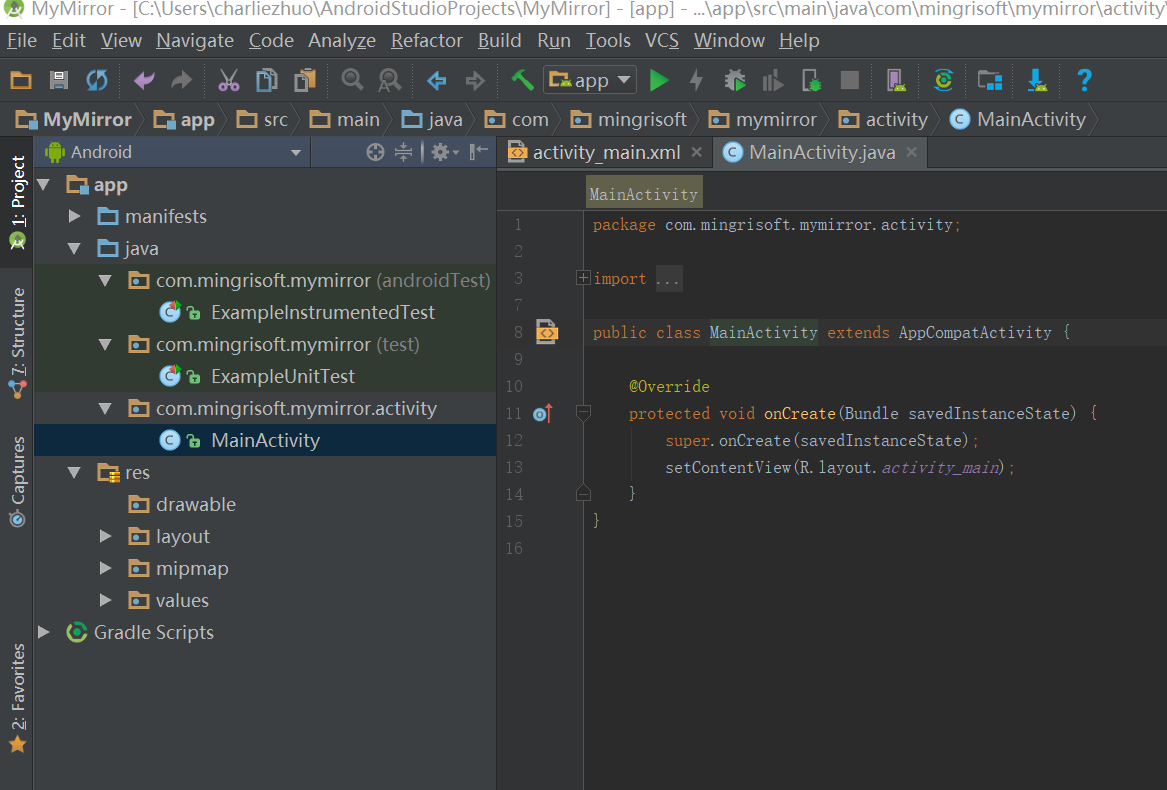Open the SDK Manager download icon
The width and height of the screenshot is (1167, 790).
(x=1037, y=80)
